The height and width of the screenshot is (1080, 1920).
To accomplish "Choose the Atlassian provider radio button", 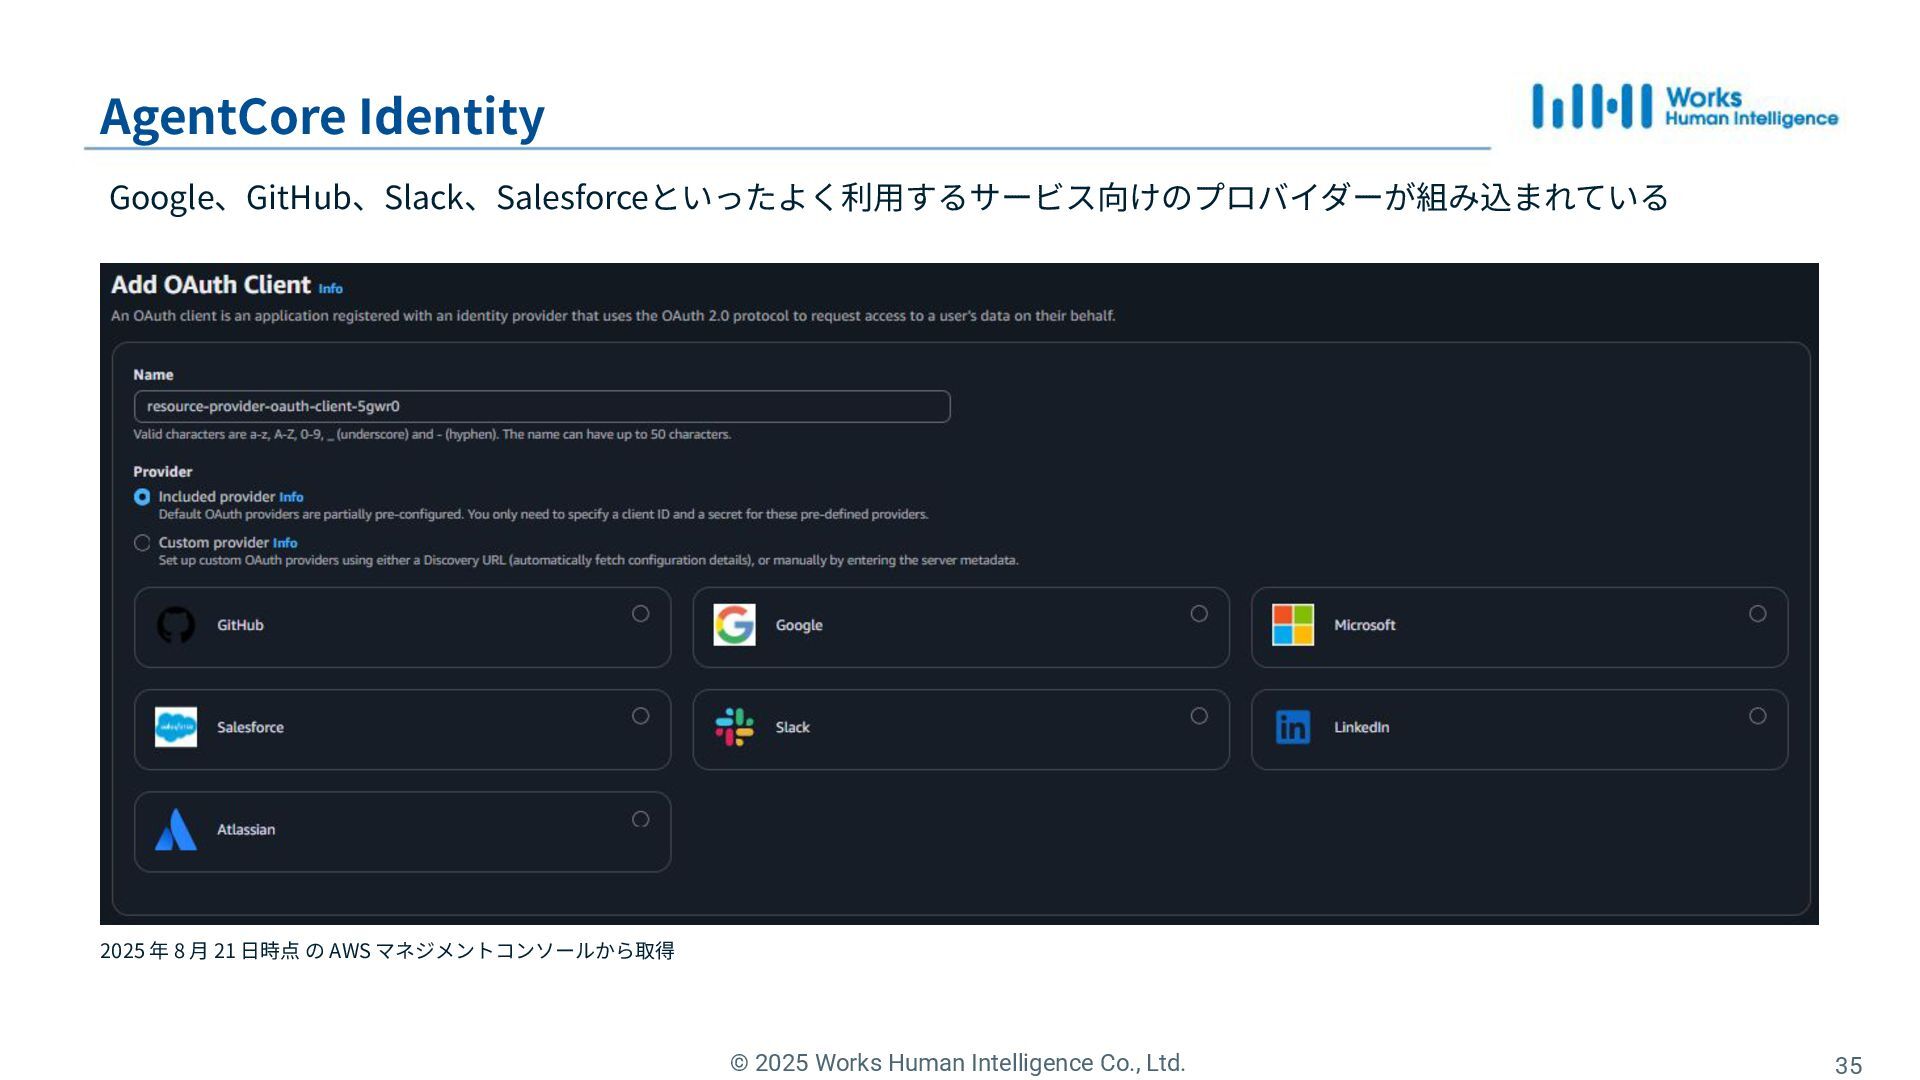I will tap(641, 819).
